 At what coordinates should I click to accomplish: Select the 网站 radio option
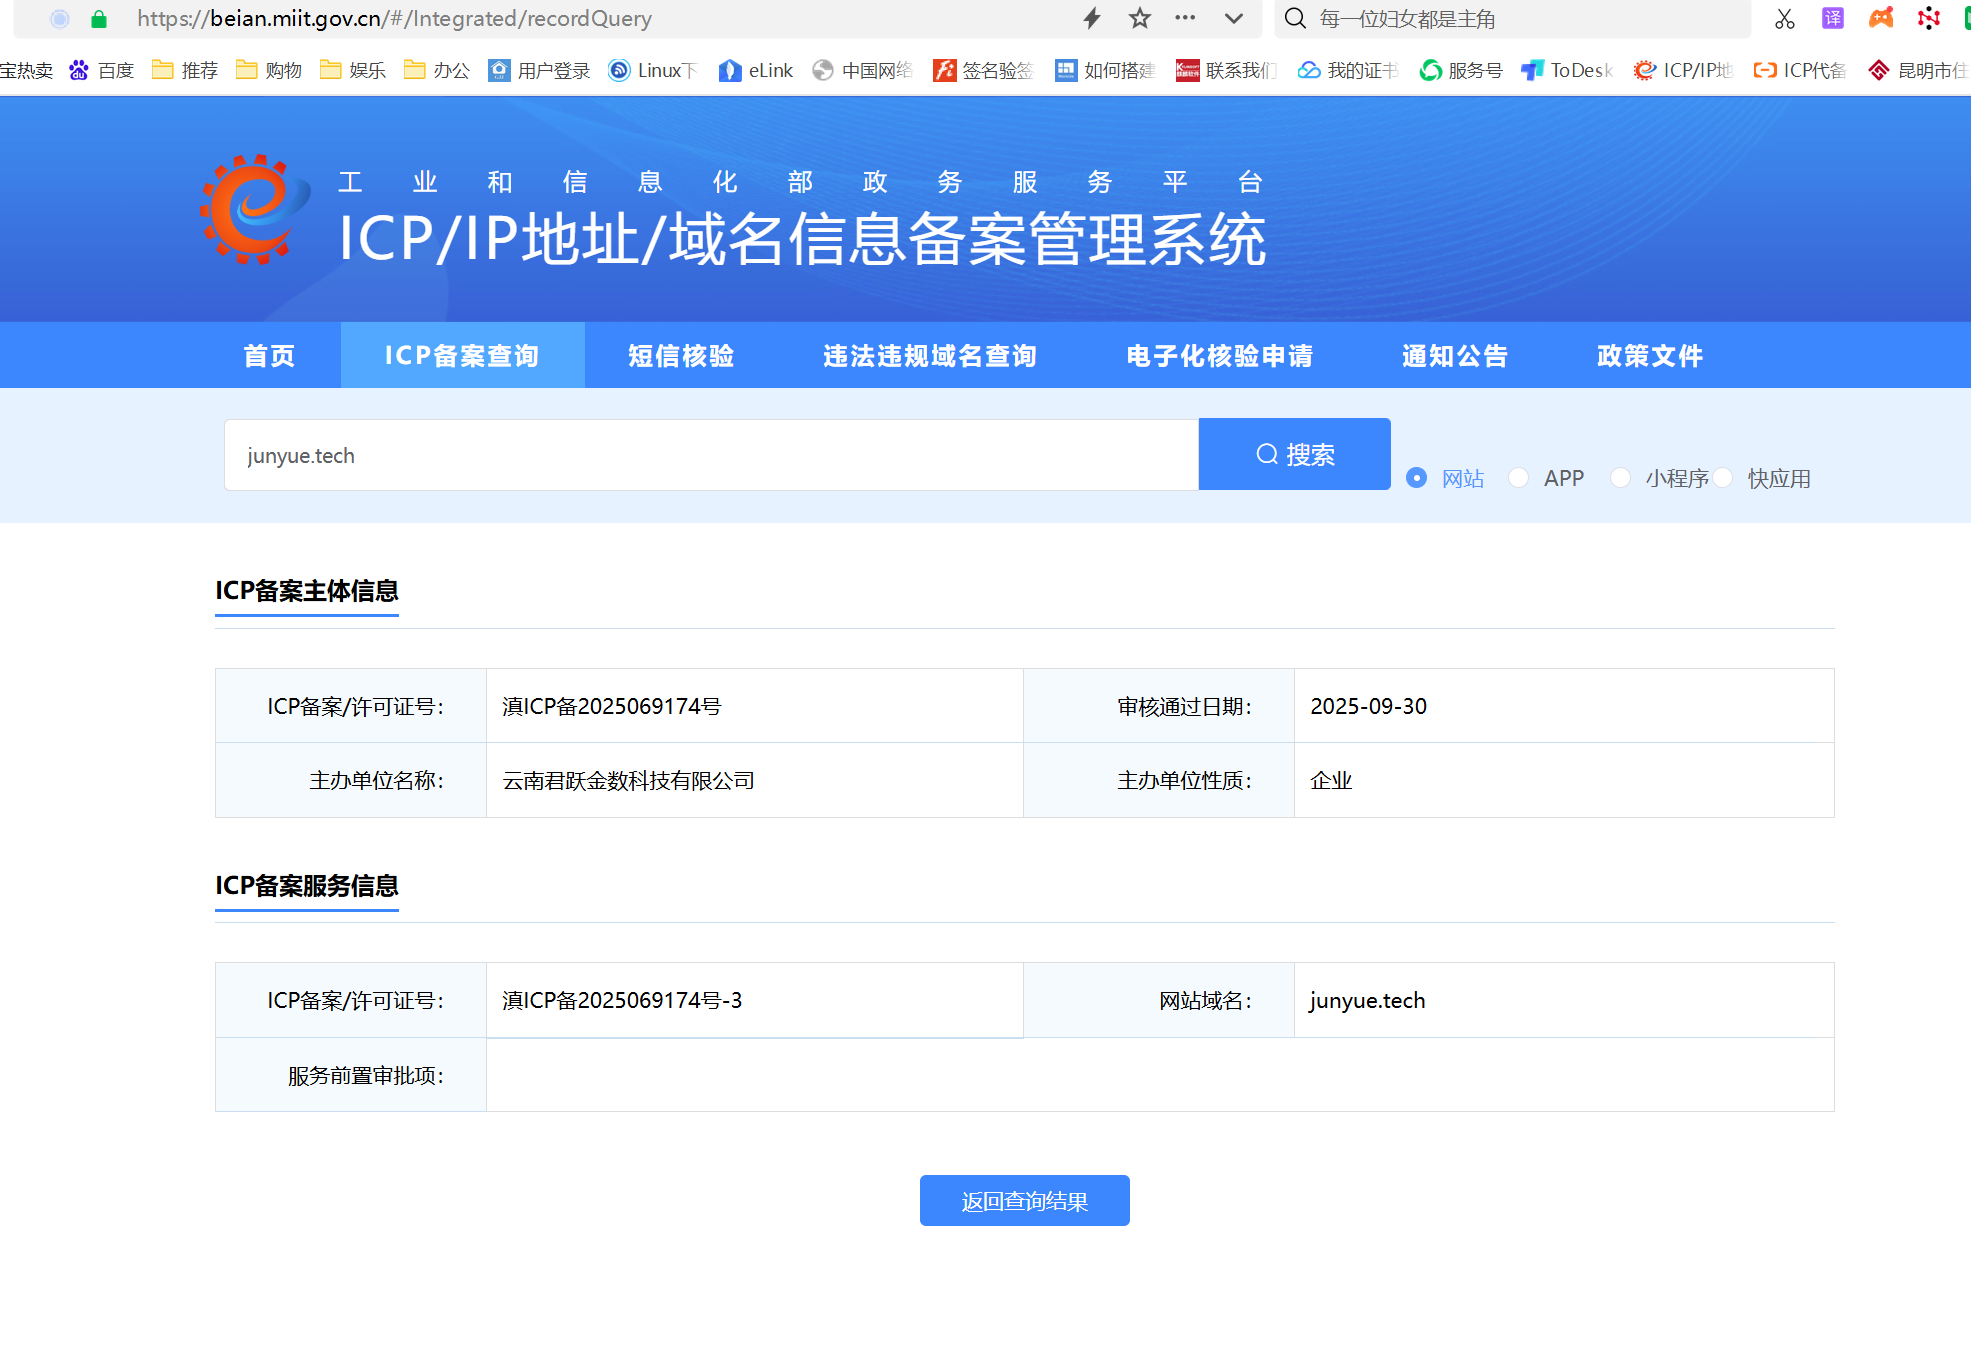tap(1416, 478)
